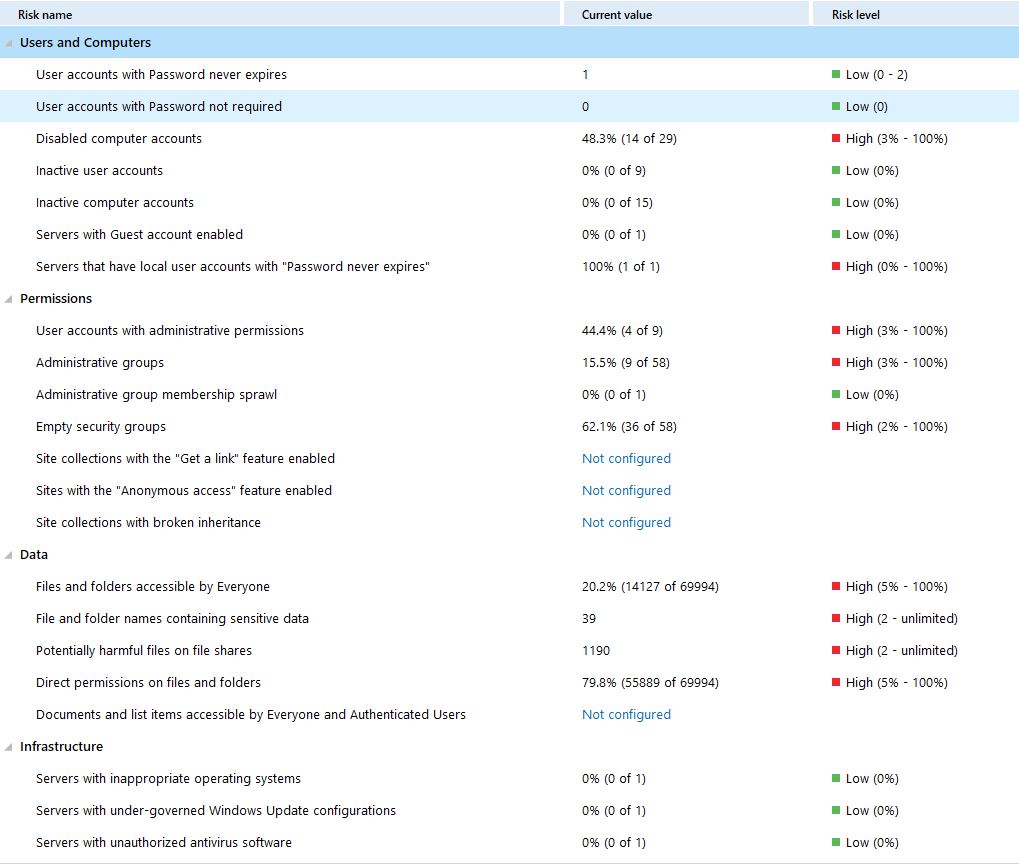The height and width of the screenshot is (866, 1019).
Task: Click the High (0% - 100%) risk level
Action: coord(890,266)
